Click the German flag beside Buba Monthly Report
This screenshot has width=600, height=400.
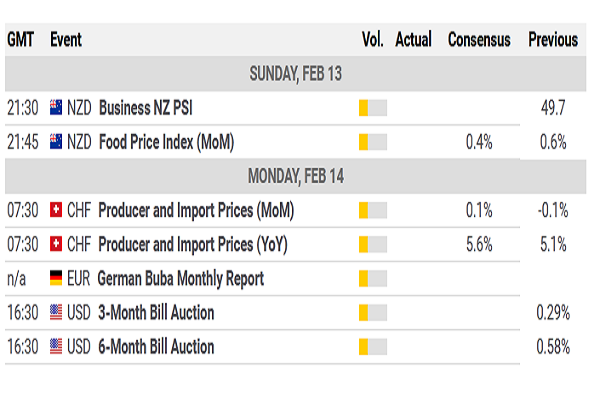[x=55, y=279]
